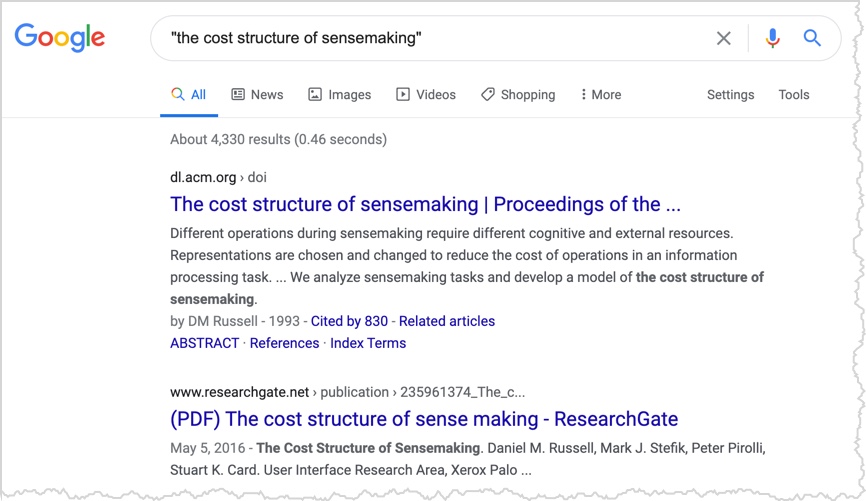Expand the More search categories menu
866x501 pixels.
[600, 94]
